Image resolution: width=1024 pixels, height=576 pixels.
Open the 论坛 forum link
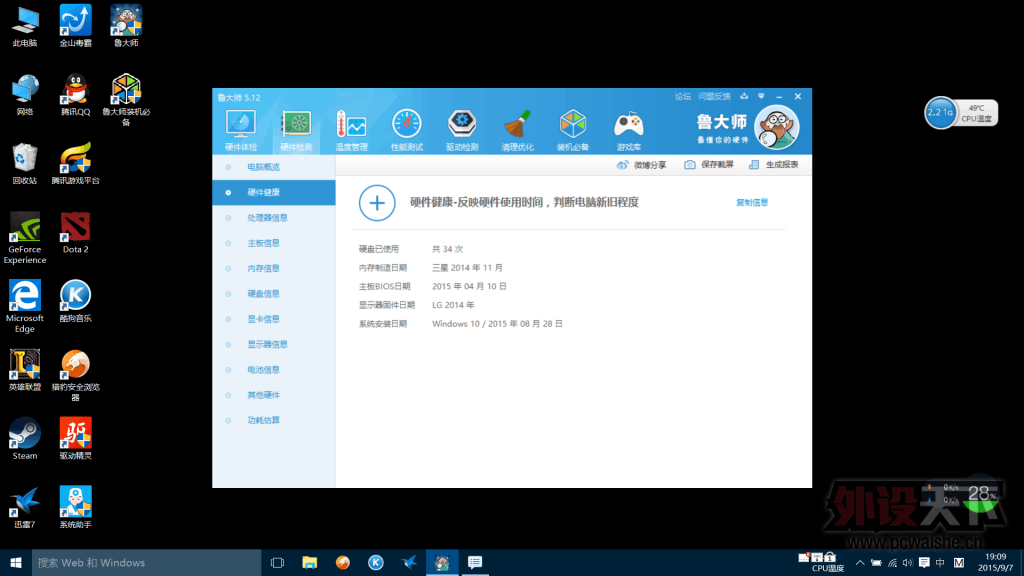pos(683,97)
